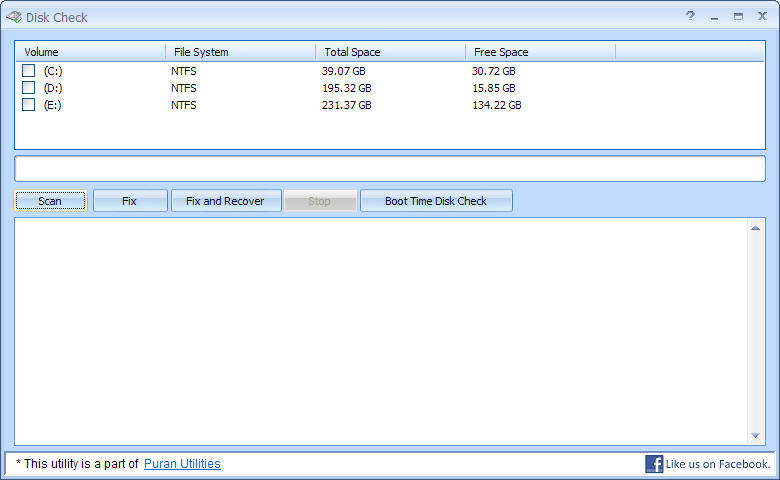
Task: Close the Disk Check window
Action: pyautogui.click(x=762, y=17)
